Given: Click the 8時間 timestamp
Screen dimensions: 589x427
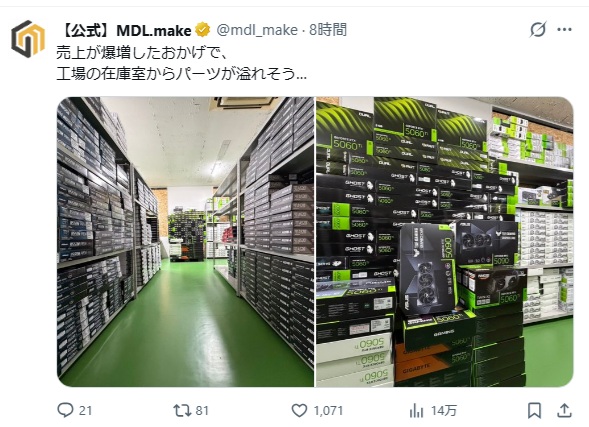Looking at the screenshot, I should [328, 30].
